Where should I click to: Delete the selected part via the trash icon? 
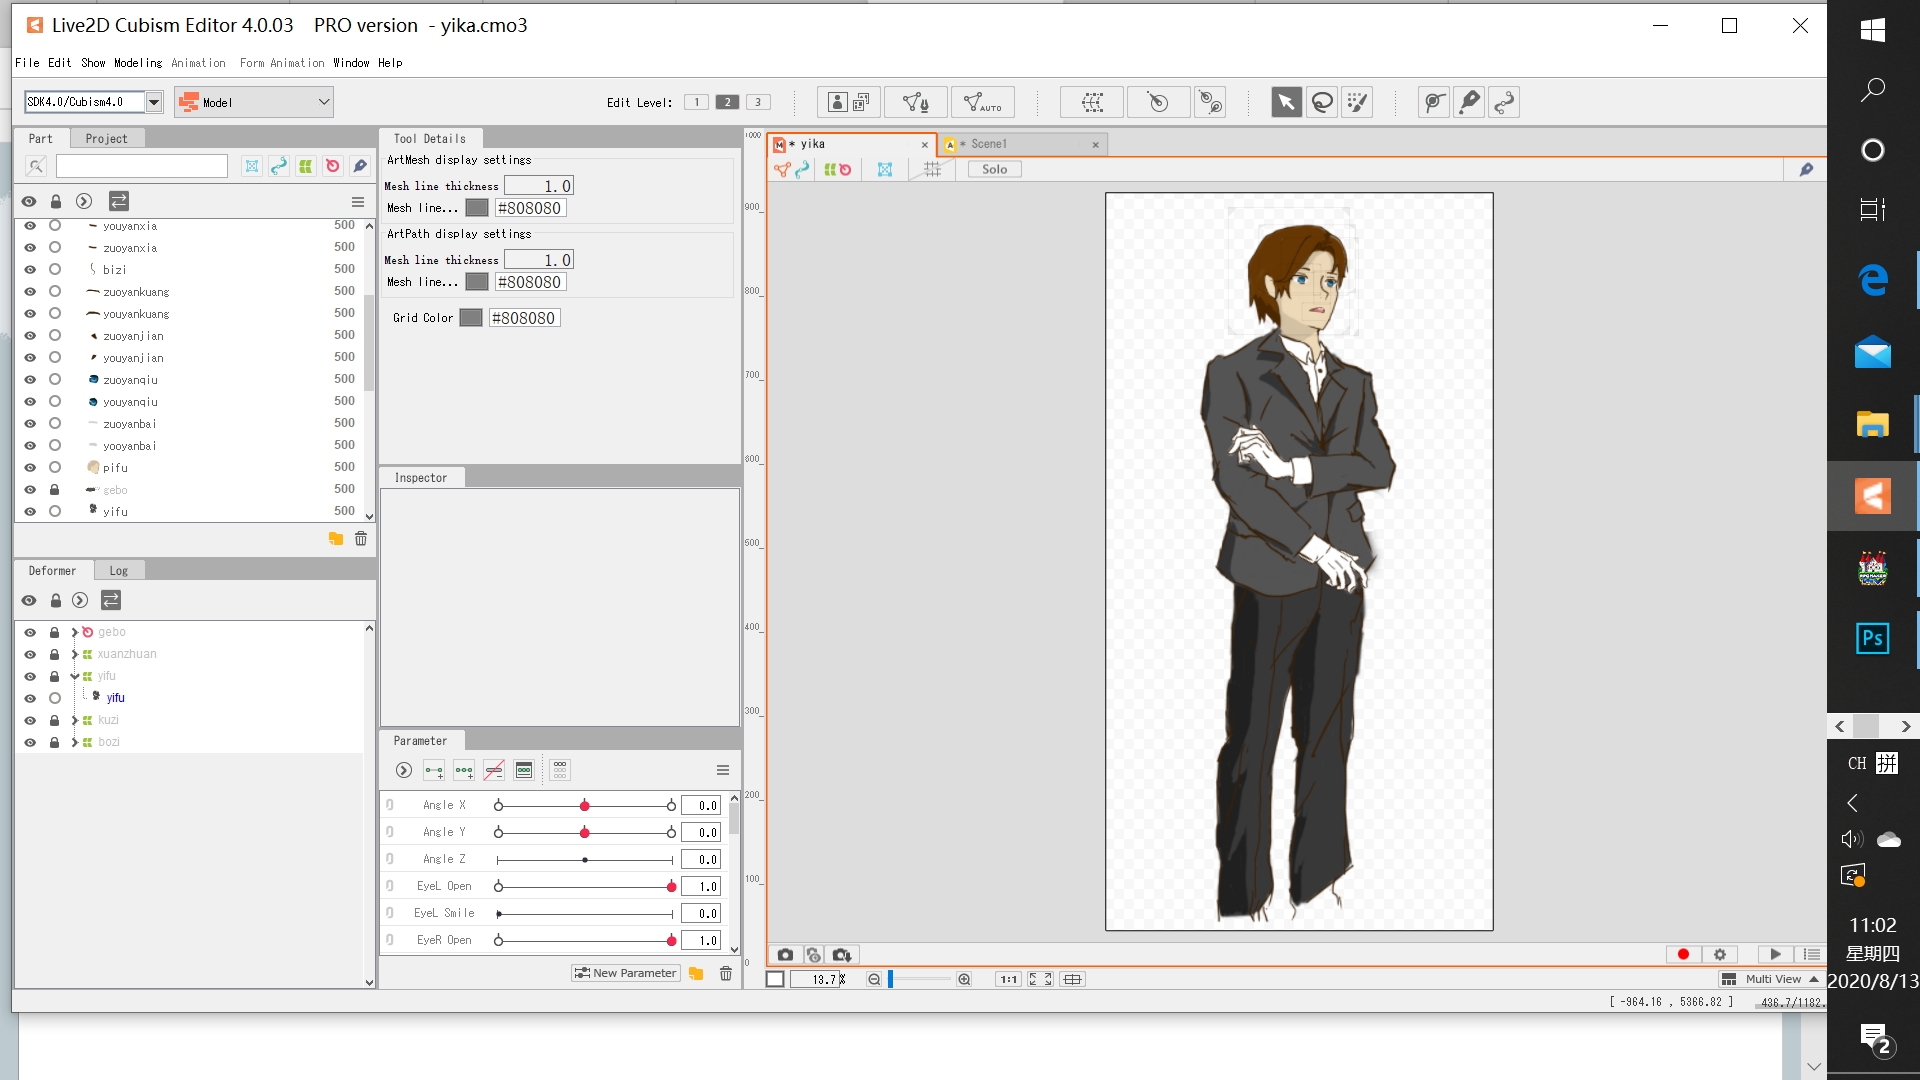pyautogui.click(x=361, y=539)
